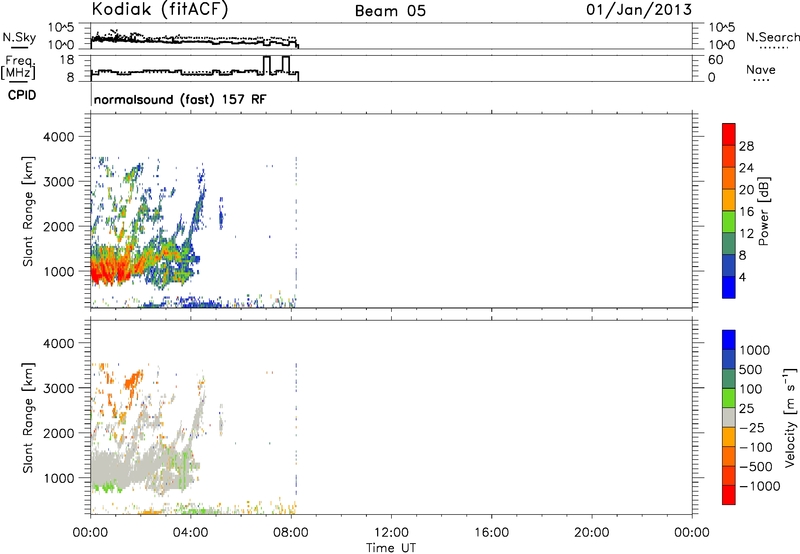The width and height of the screenshot is (800, 554).
Task: Select the "Beam 05" heading
Action: [x=390, y=11]
